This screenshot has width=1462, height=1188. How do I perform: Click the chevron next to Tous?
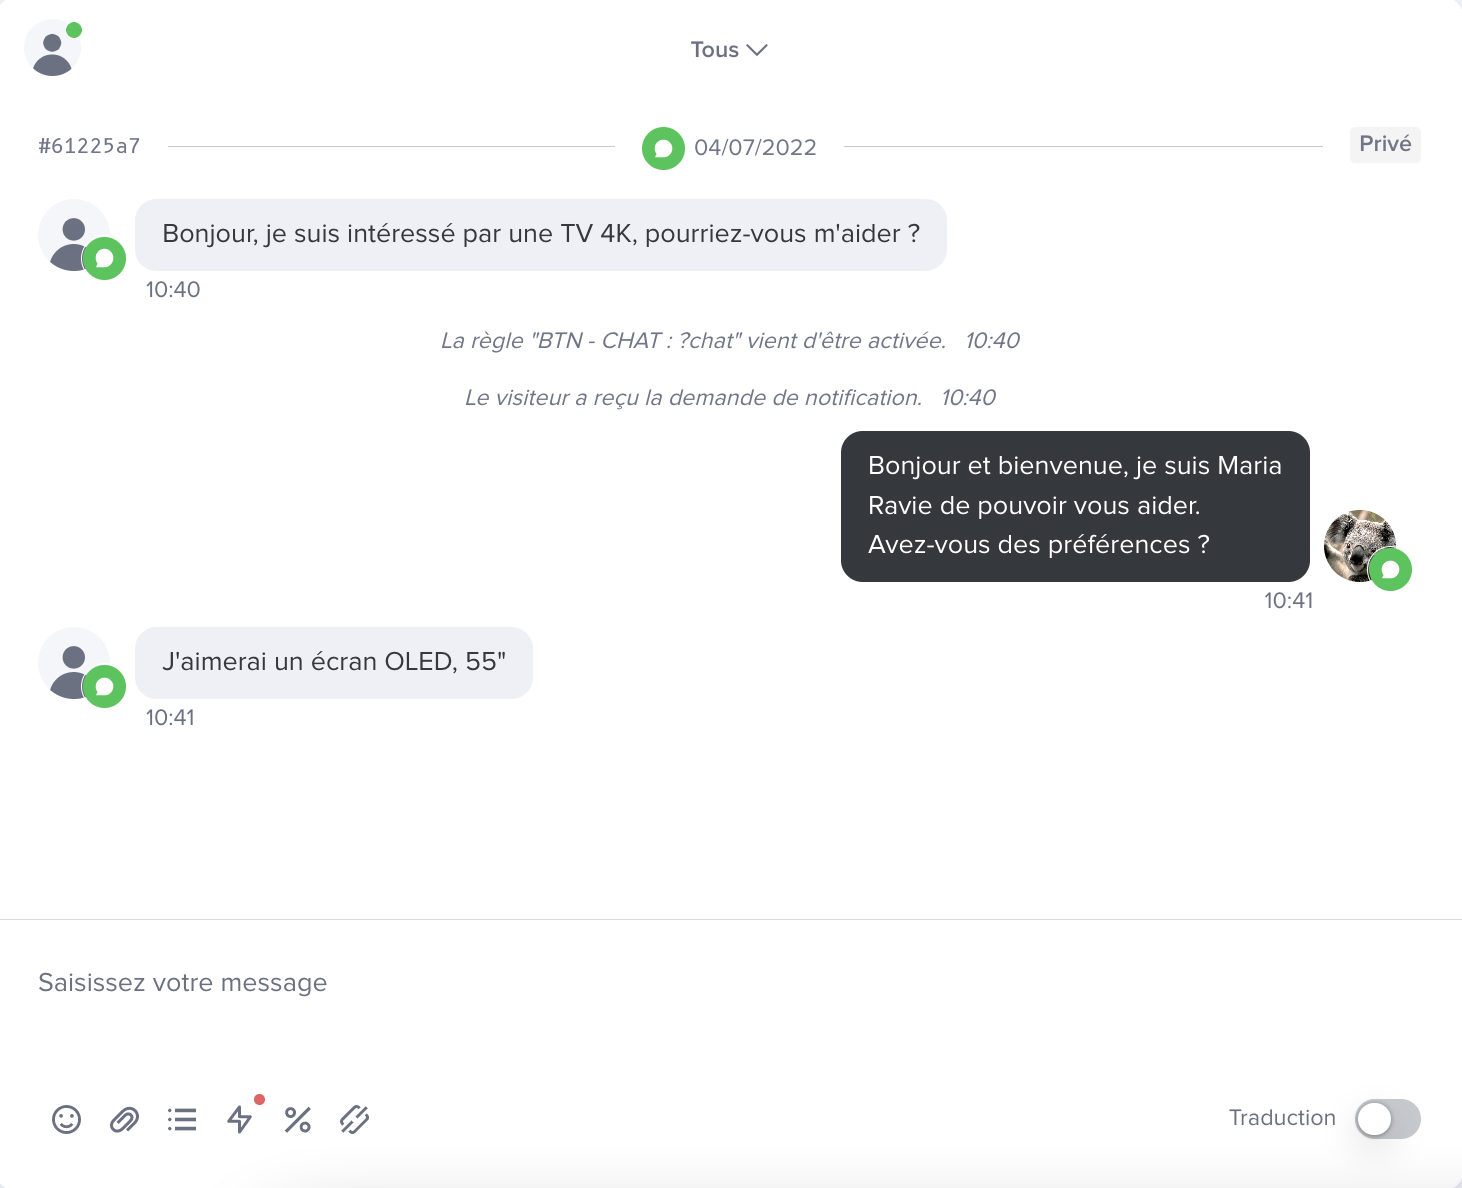point(757,50)
